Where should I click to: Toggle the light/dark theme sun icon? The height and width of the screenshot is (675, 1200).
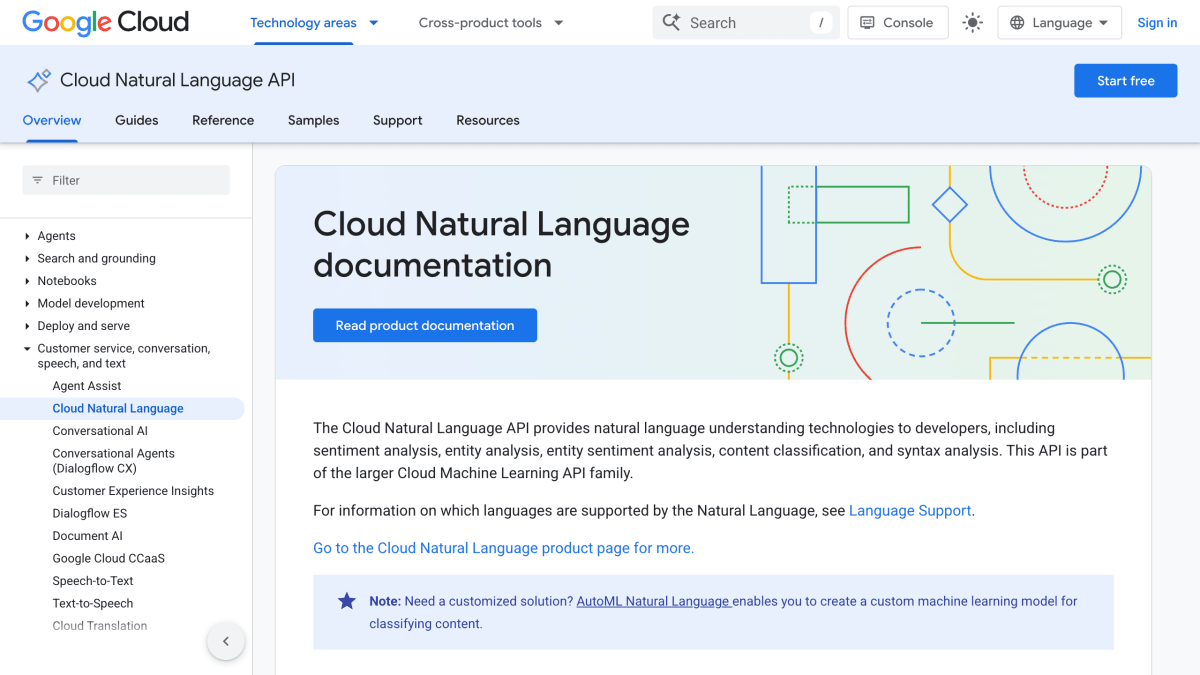click(972, 23)
